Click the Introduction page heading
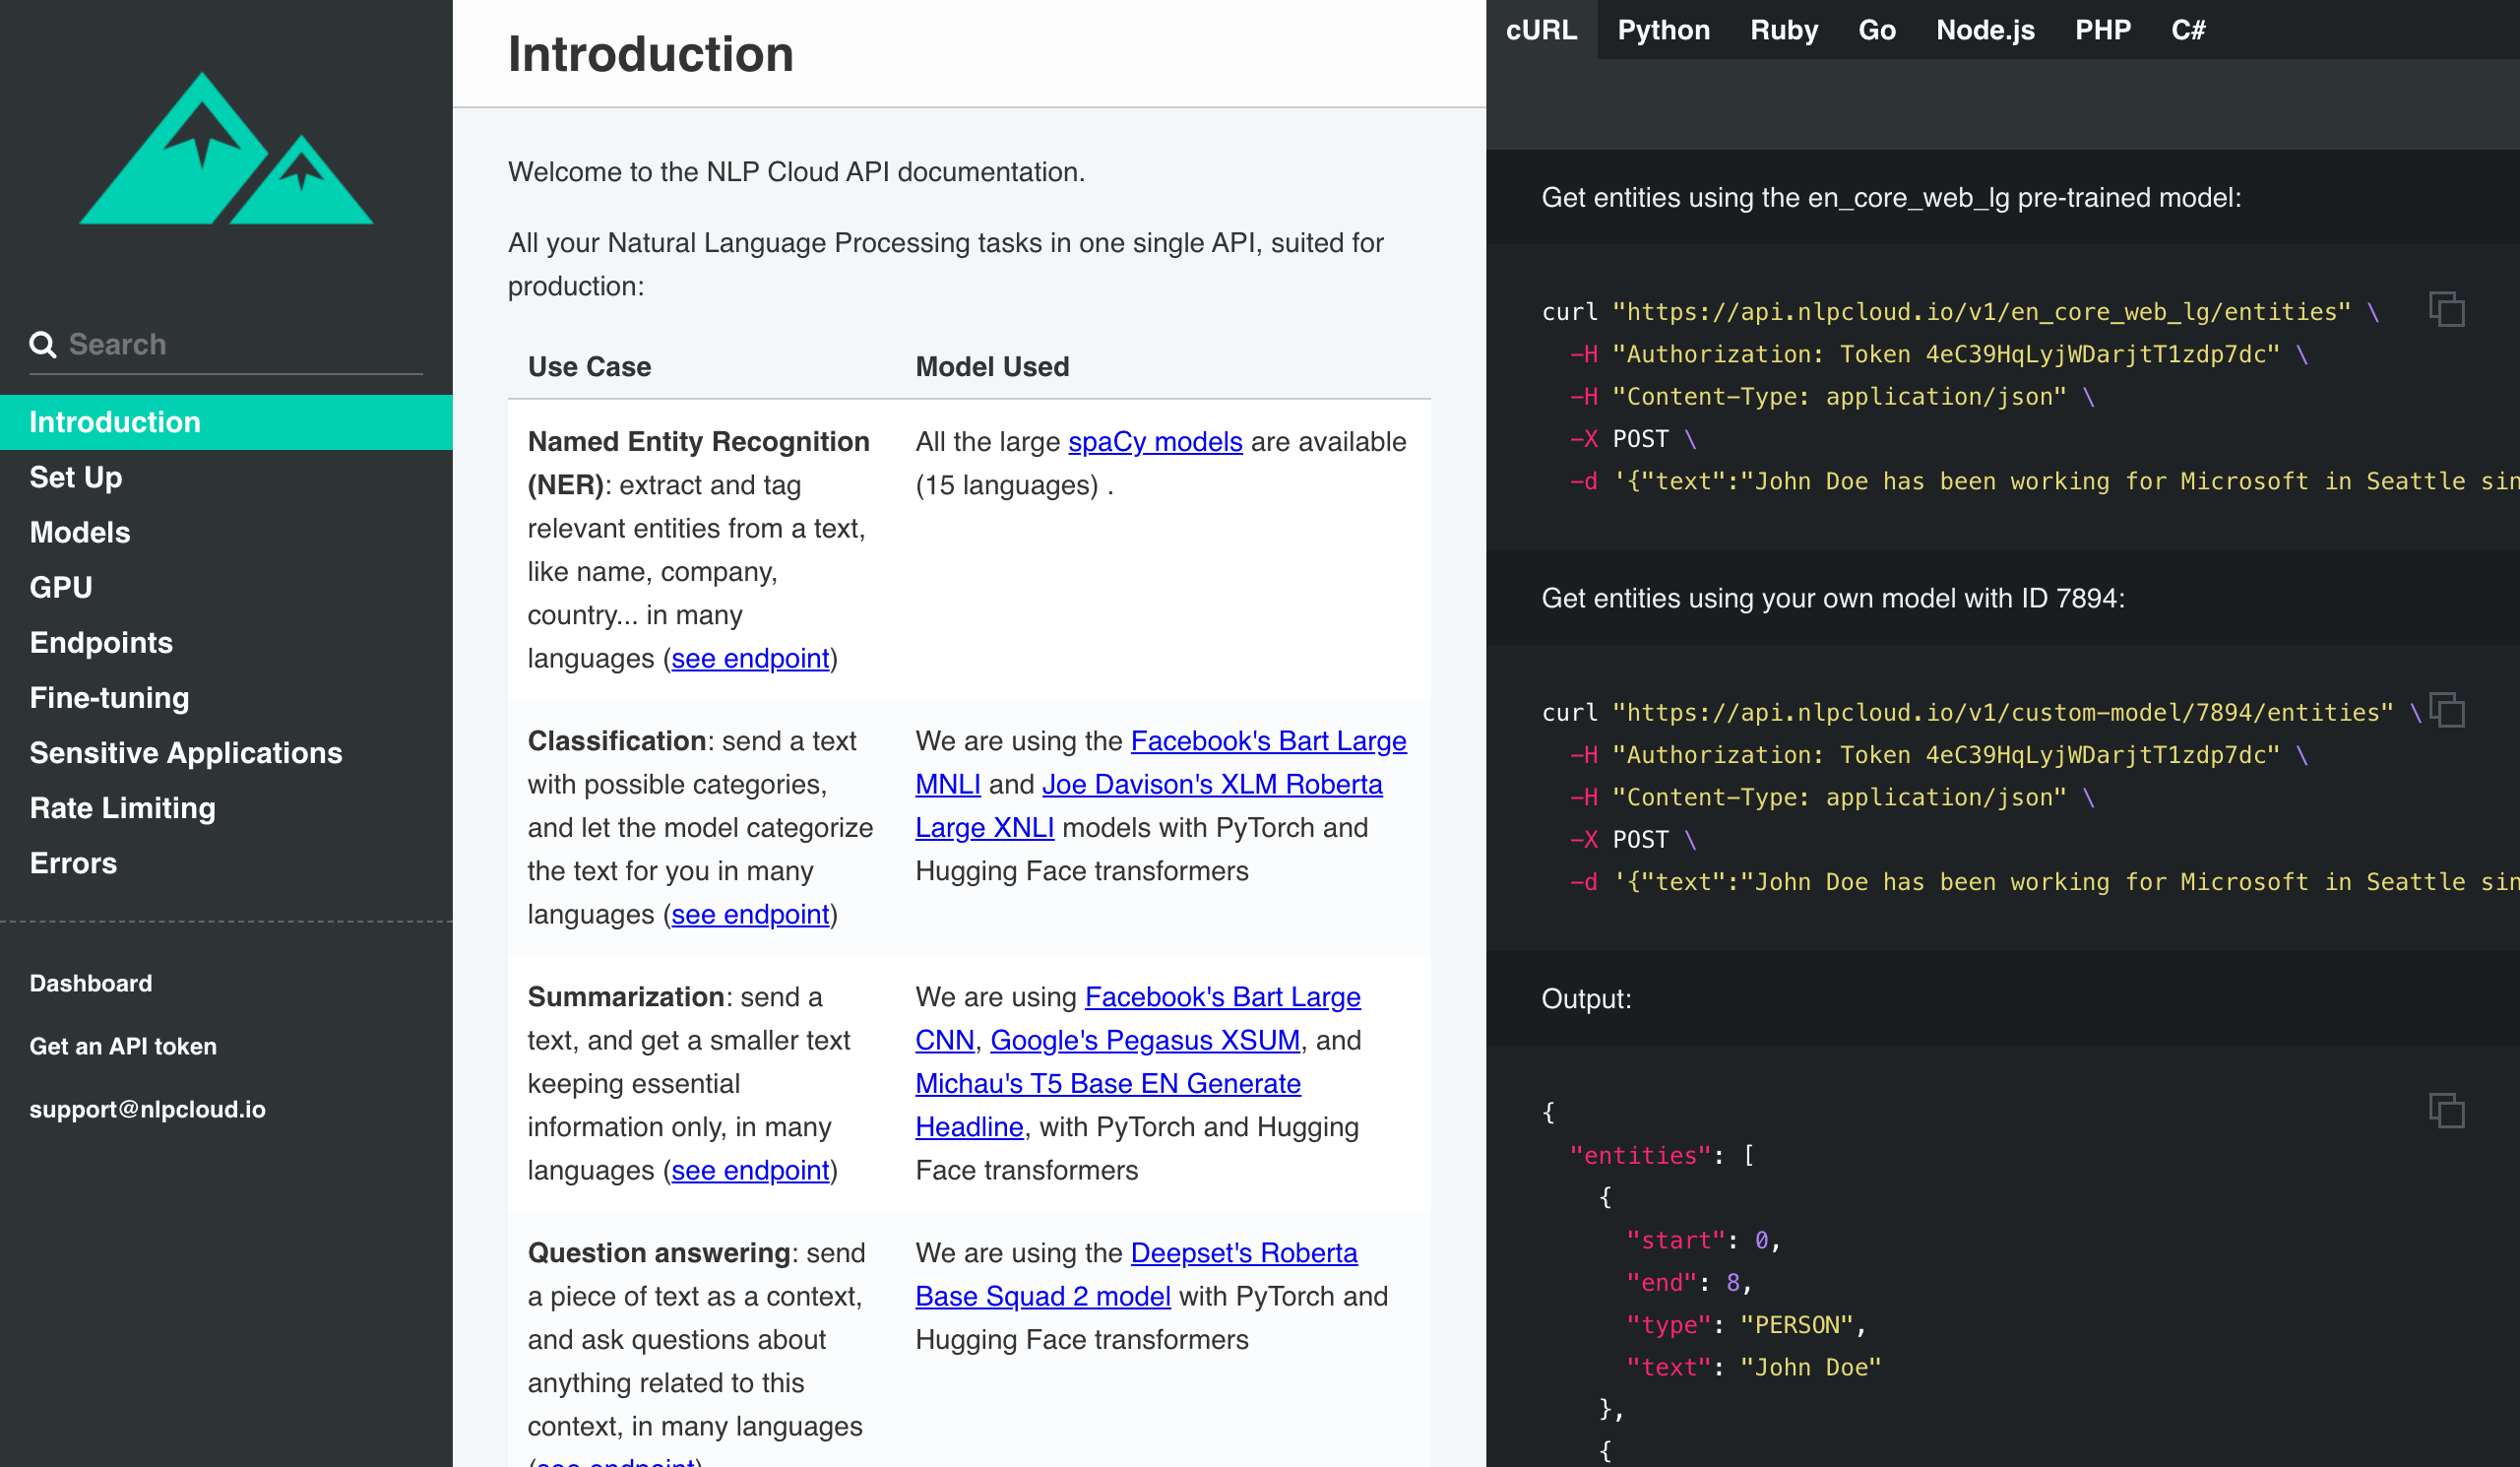The height and width of the screenshot is (1467, 2520). [x=651, y=53]
